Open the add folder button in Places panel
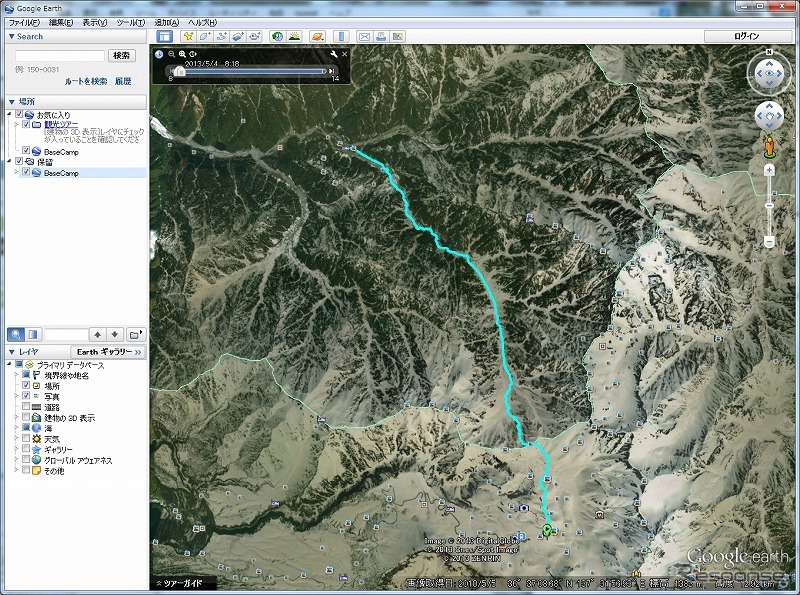The image size is (800, 595). click(x=136, y=335)
